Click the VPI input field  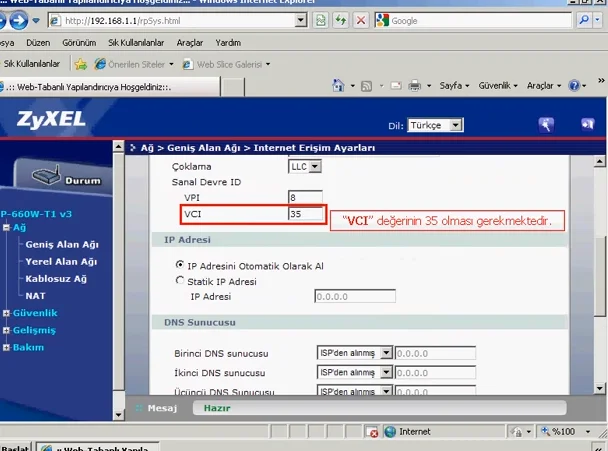tap(305, 197)
